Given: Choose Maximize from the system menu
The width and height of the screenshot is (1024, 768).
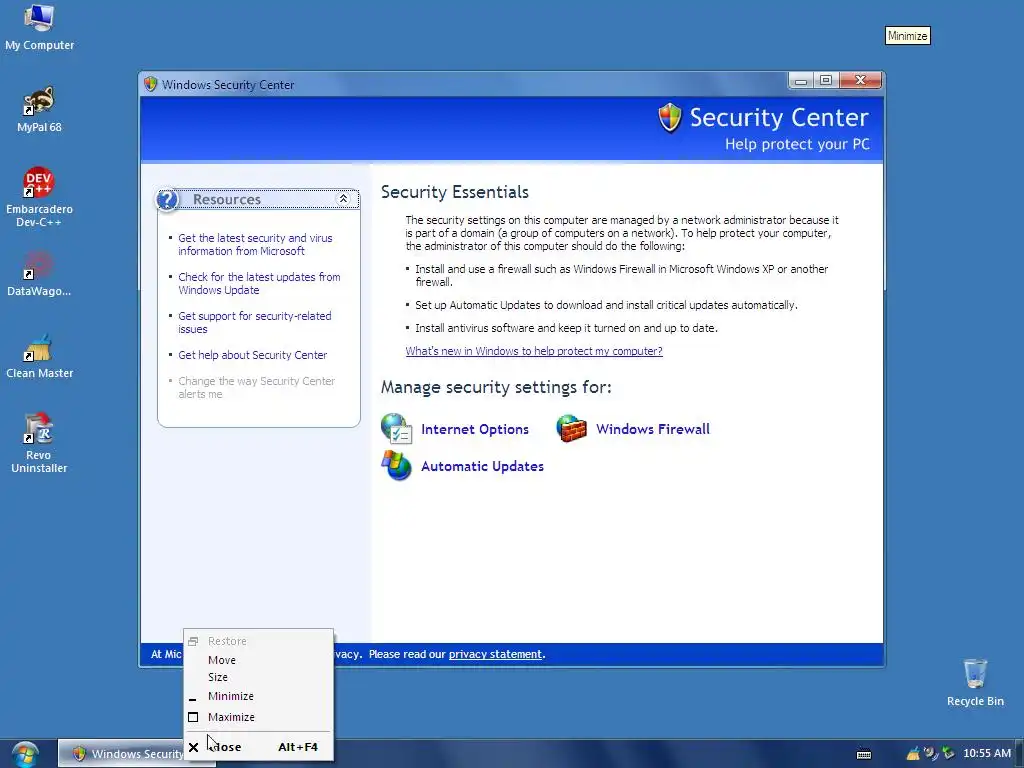Looking at the screenshot, I should (259, 717).
